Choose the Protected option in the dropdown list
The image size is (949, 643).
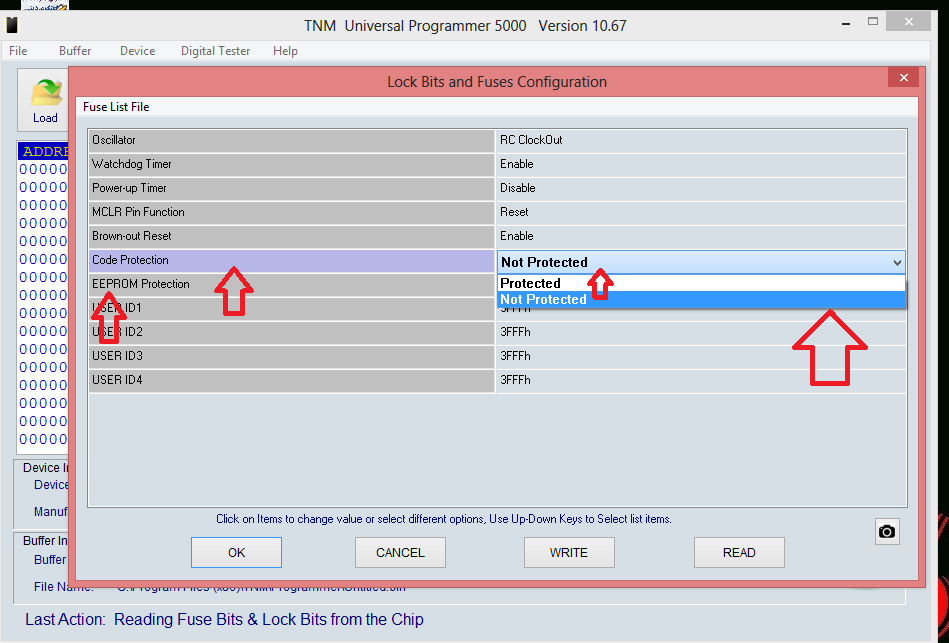click(x=701, y=283)
